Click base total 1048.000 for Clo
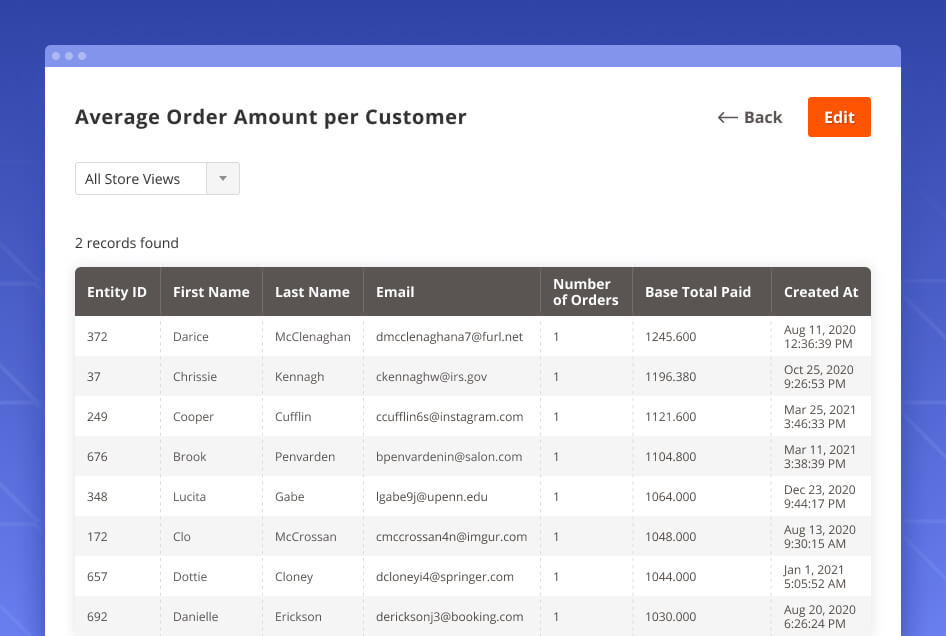The width and height of the screenshot is (946, 636). click(670, 537)
